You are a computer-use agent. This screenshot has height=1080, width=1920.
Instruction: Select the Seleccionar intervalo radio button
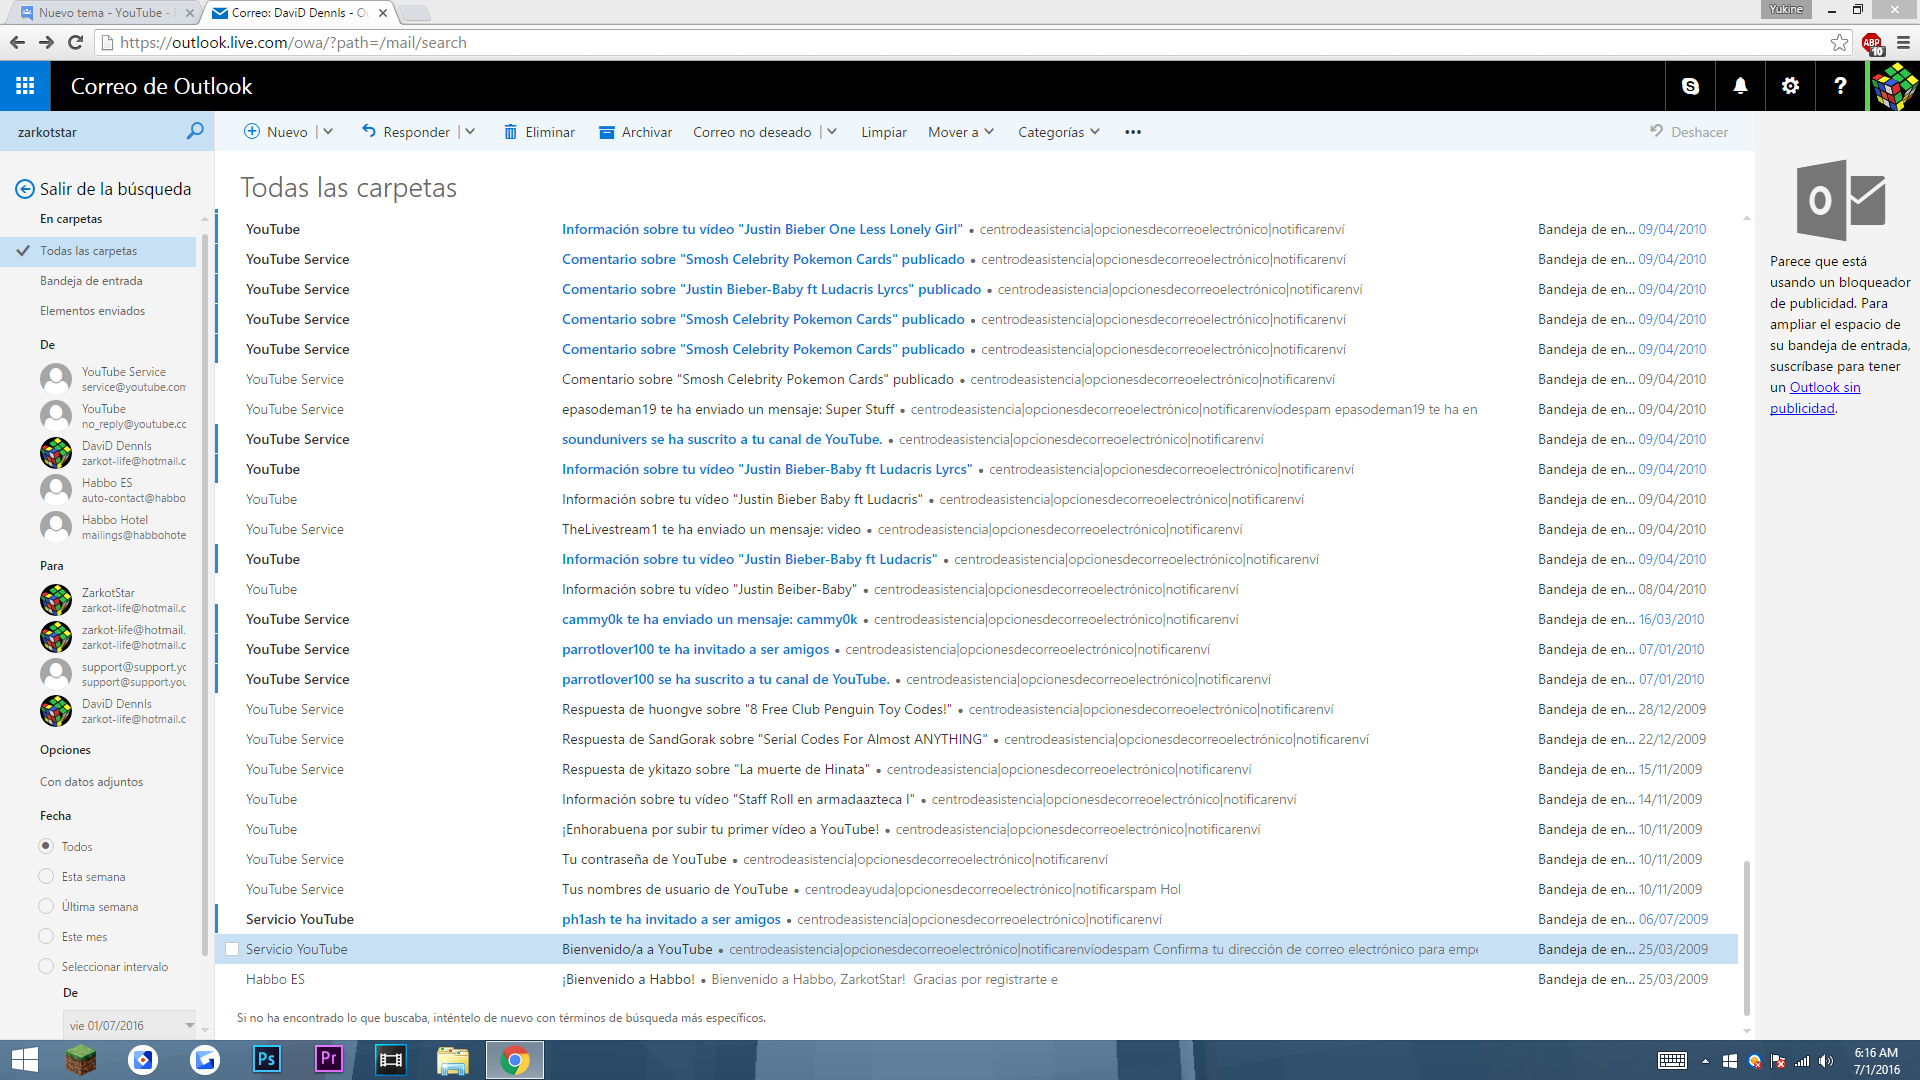click(x=46, y=966)
